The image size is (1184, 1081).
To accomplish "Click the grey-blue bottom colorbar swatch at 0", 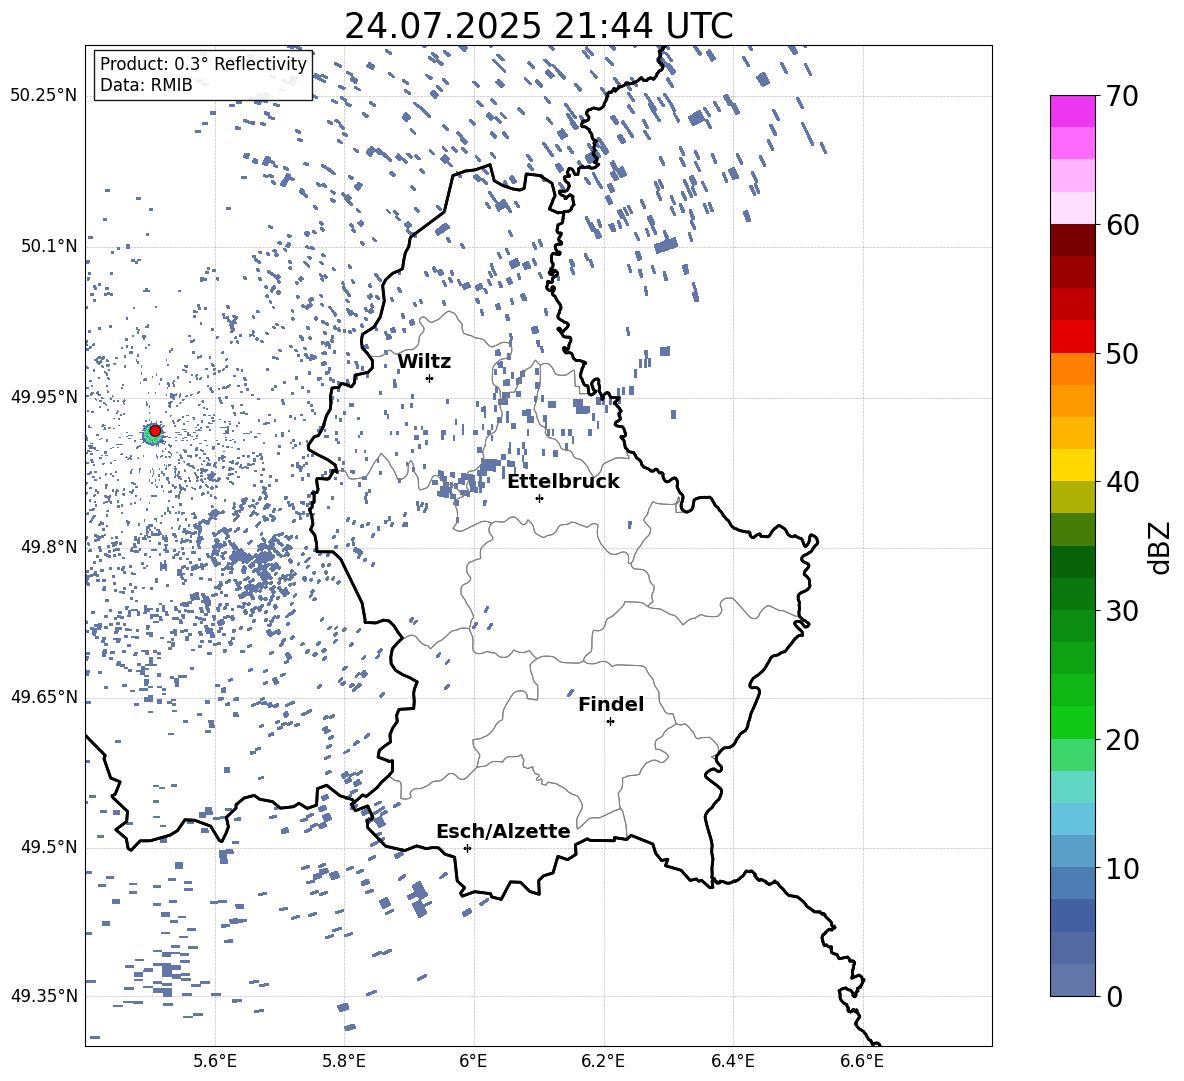I will point(1072,980).
